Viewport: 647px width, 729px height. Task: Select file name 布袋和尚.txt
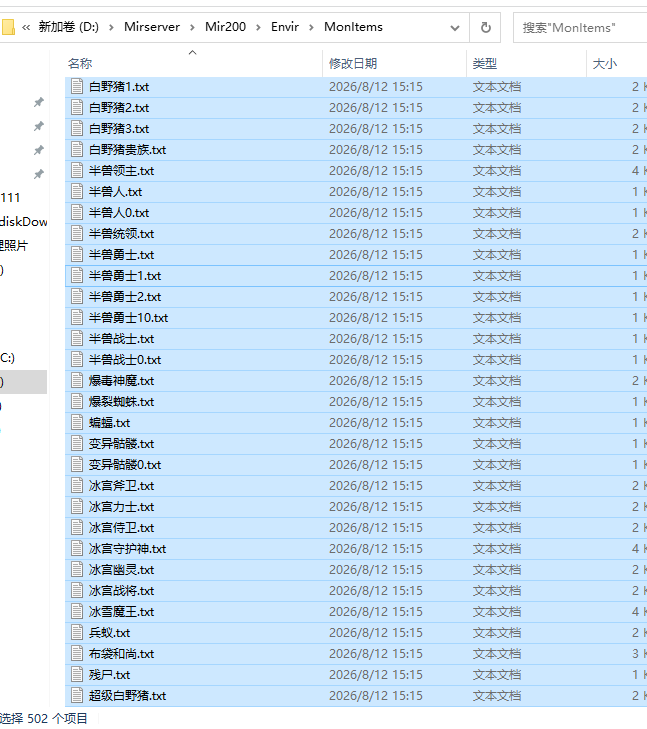[121, 654]
